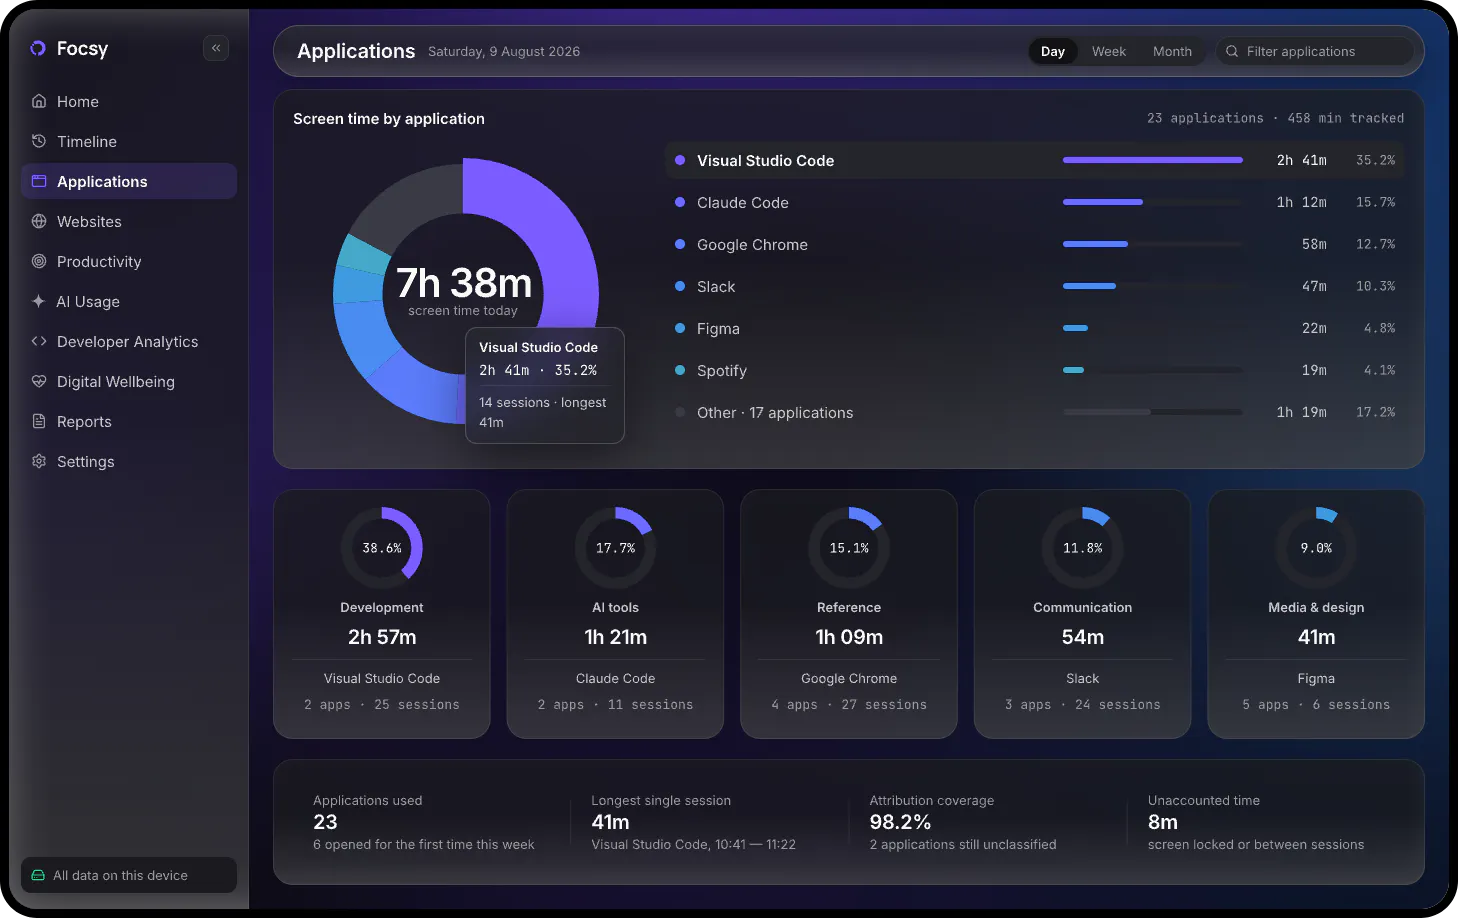
Task: Click the color dot beside Spotify
Action: pos(680,370)
